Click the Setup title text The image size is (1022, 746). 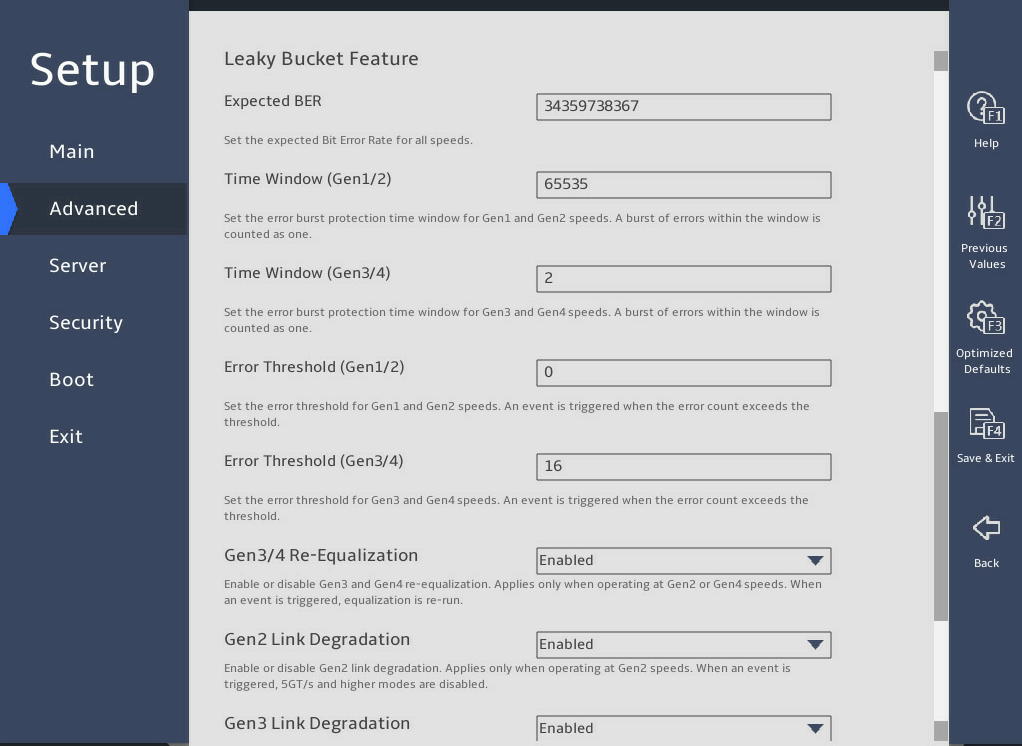[93, 70]
